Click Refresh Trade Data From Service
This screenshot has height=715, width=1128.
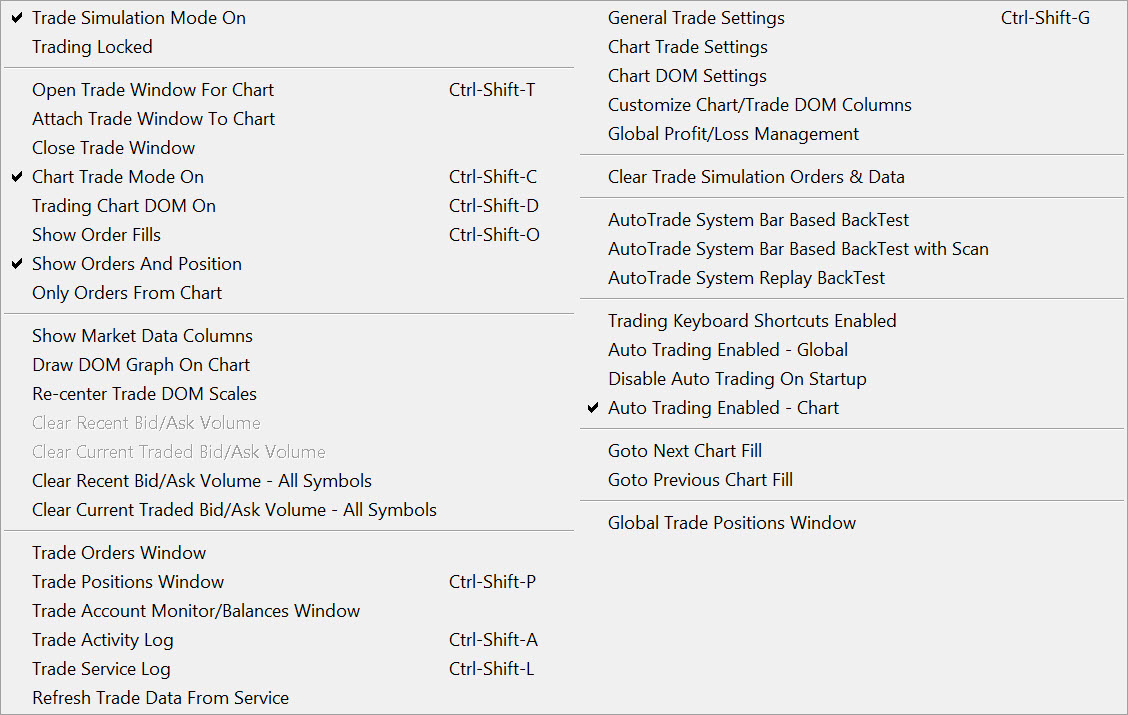(x=160, y=698)
